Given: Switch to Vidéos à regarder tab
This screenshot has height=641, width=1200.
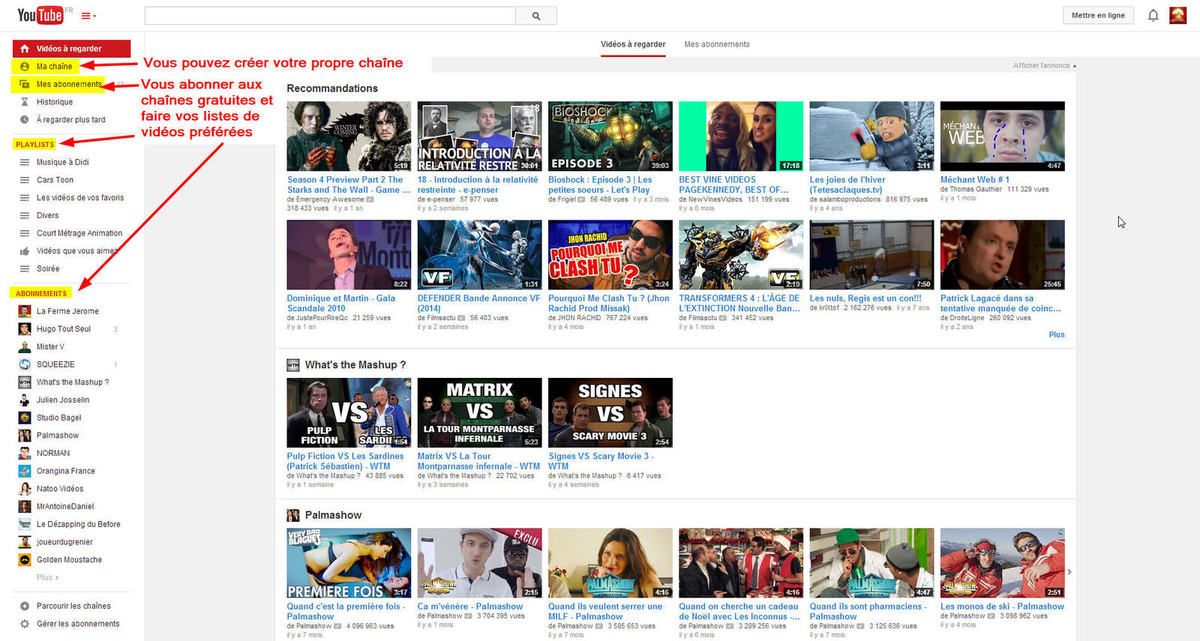Looking at the screenshot, I should point(633,44).
